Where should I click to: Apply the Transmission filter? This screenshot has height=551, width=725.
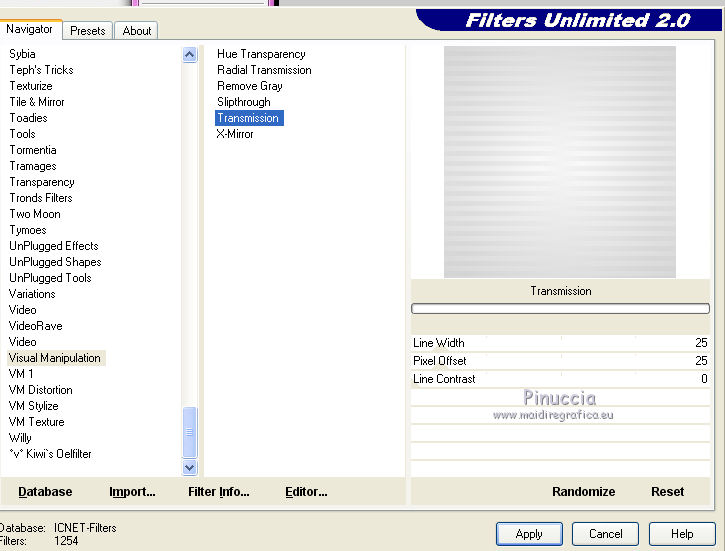pos(529,534)
